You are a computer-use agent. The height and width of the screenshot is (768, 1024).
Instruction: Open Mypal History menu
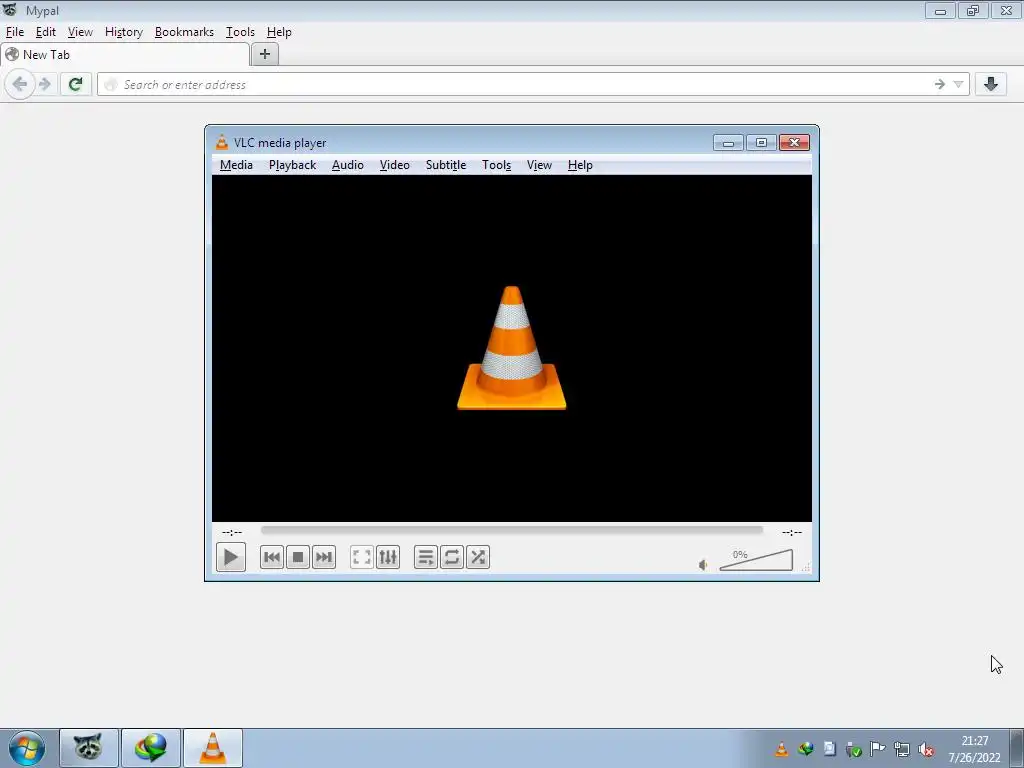[x=123, y=32]
